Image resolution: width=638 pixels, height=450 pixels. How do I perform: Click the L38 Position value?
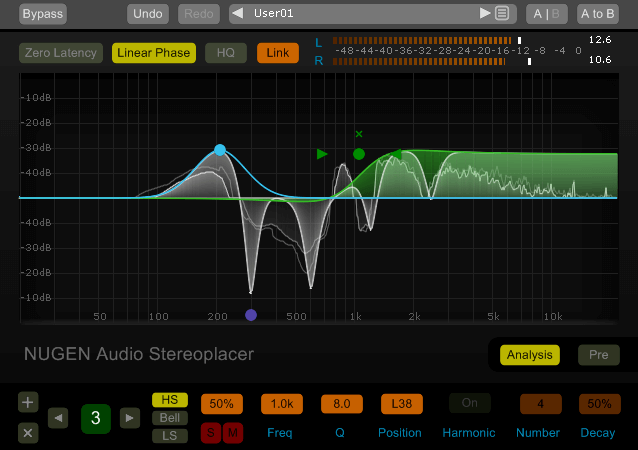click(x=402, y=404)
